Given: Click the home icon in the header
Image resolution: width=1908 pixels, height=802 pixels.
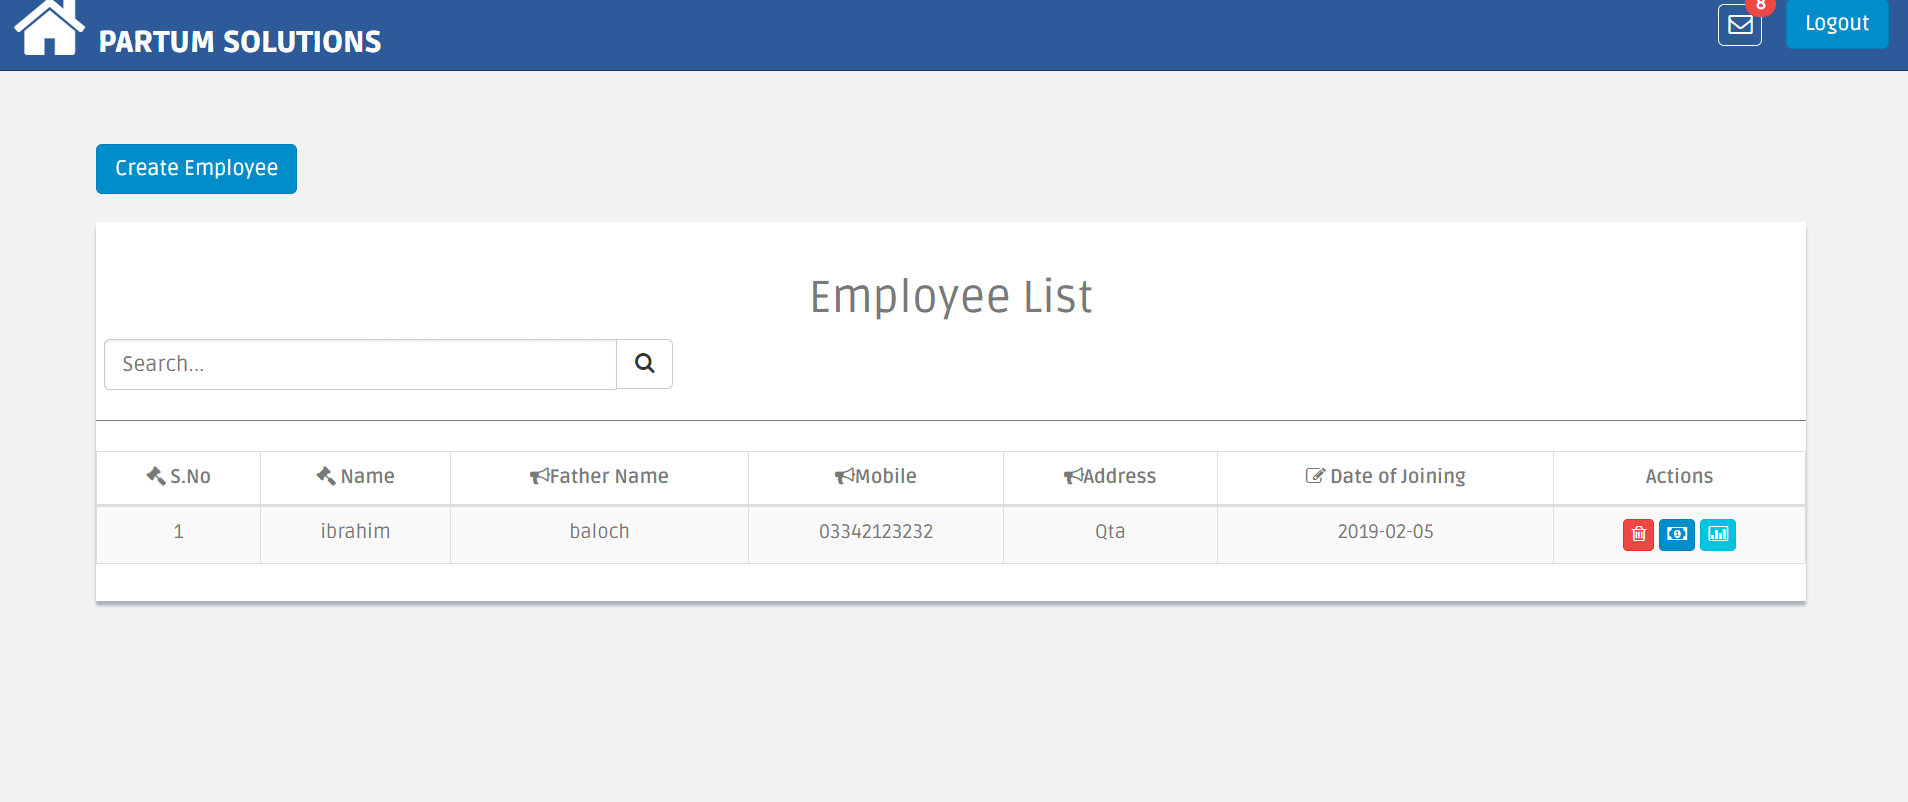Looking at the screenshot, I should (x=48, y=28).
